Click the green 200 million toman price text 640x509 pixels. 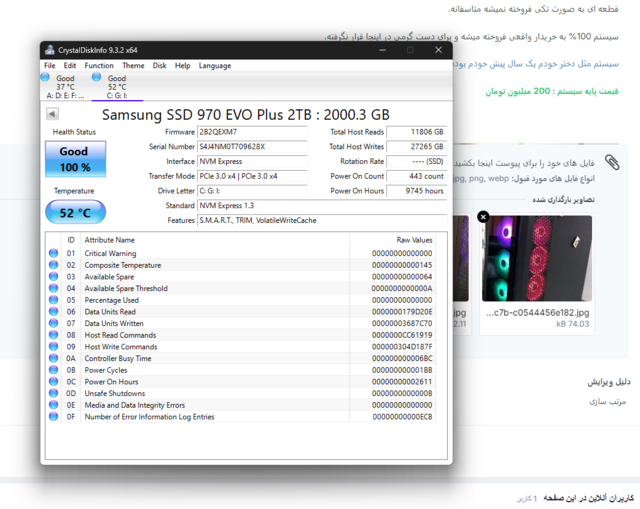point(551,91)
